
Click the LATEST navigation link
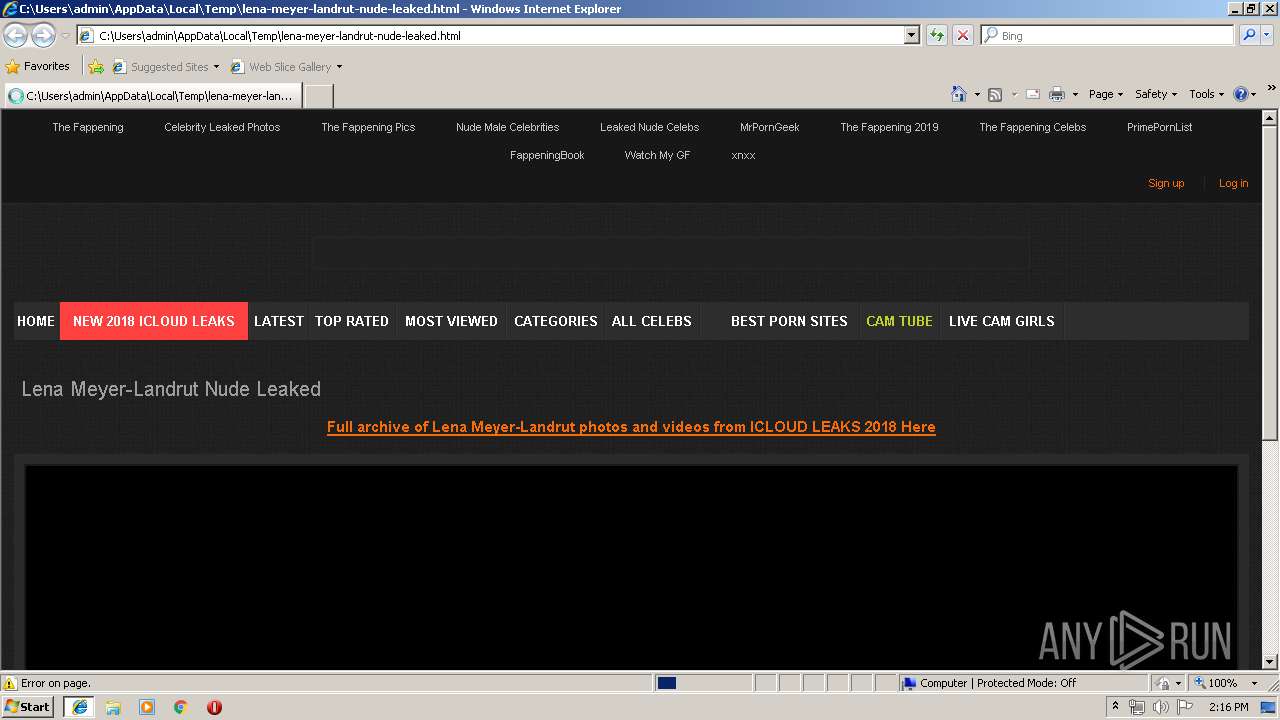coord(279,321)
